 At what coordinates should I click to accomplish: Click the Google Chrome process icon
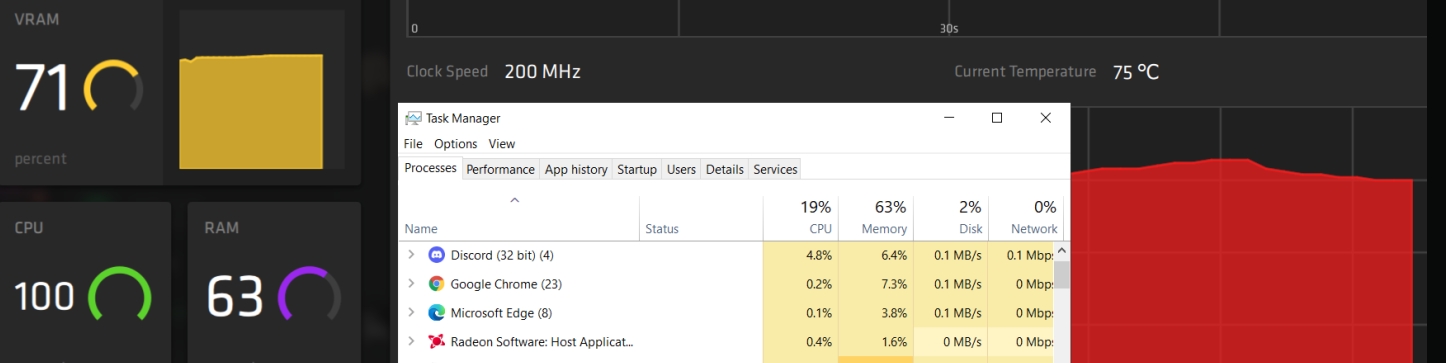click(436, 284)
